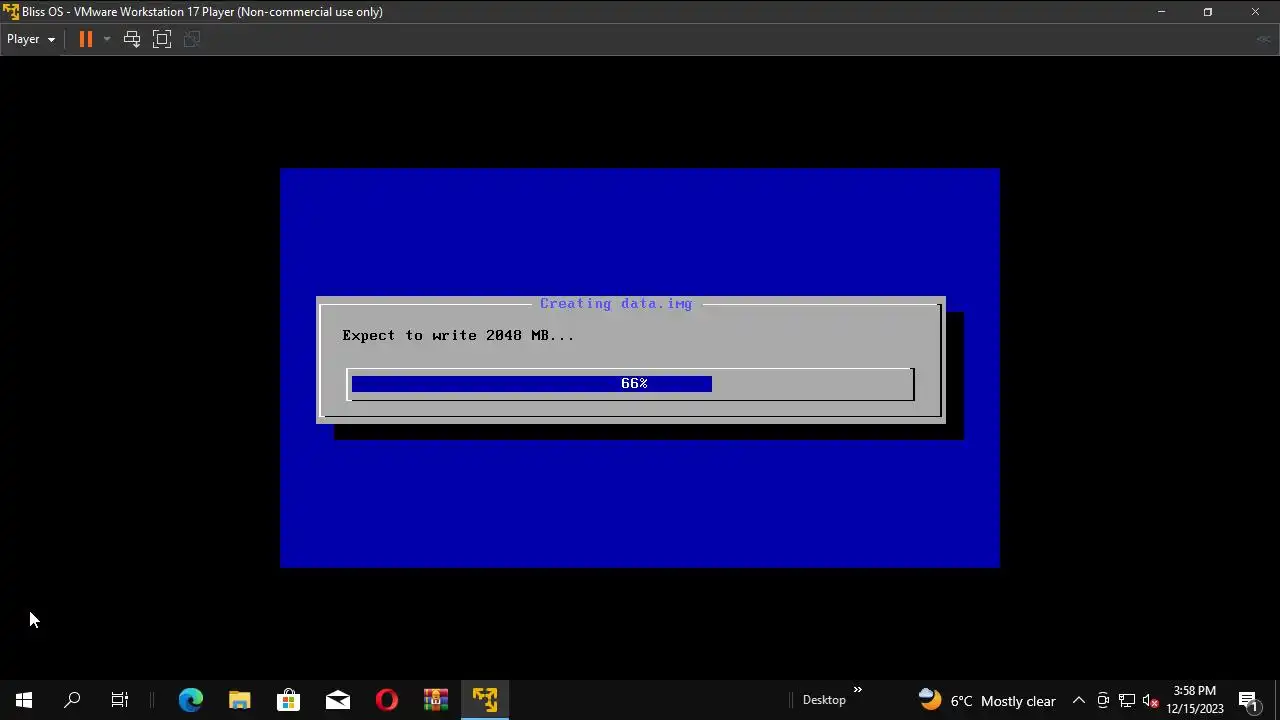Open the notification center icon
The image size is (1280, 720).
(x=1248, y=700)
